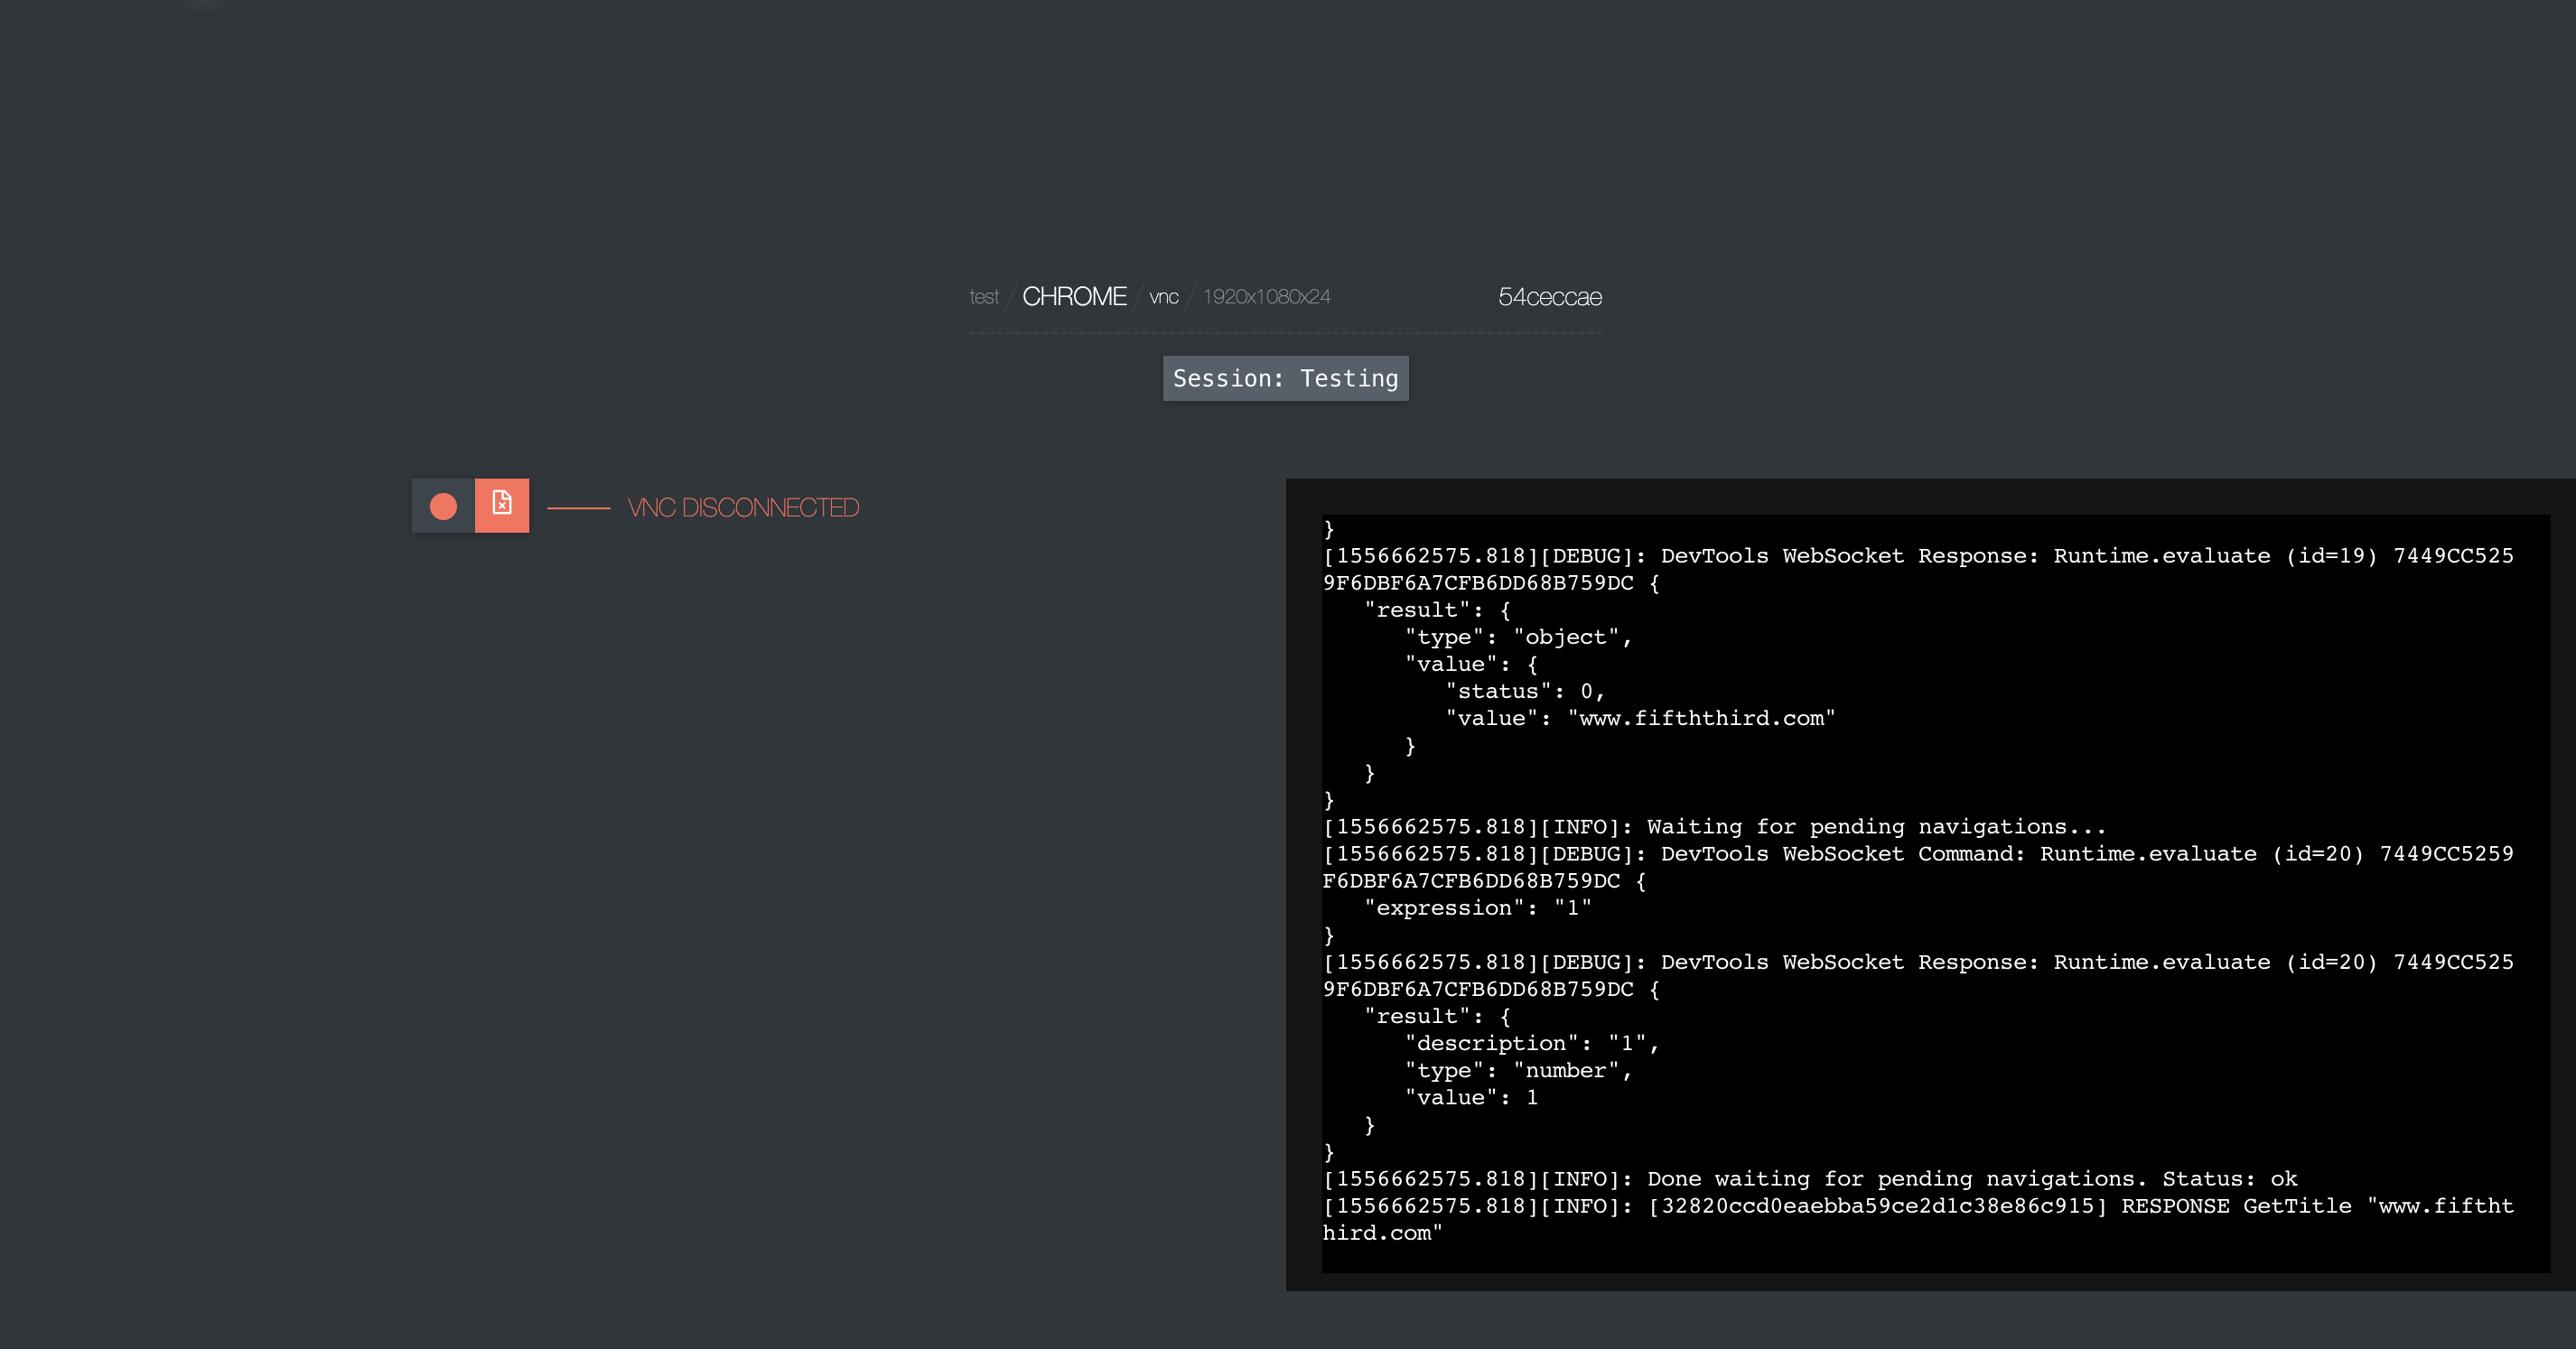
Task: Click the 'Waiting for pending navigations...' log line
Action: pyautogui.click(x=1714, y=827)
